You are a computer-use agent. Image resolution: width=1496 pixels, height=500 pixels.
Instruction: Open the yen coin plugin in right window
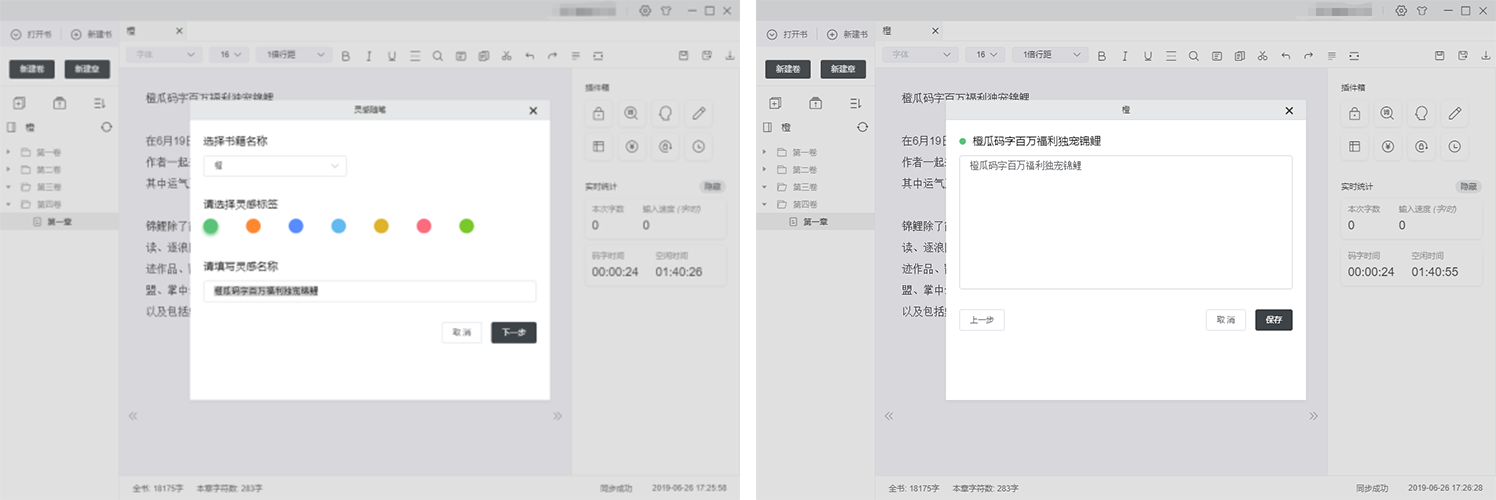point(1387,146)
